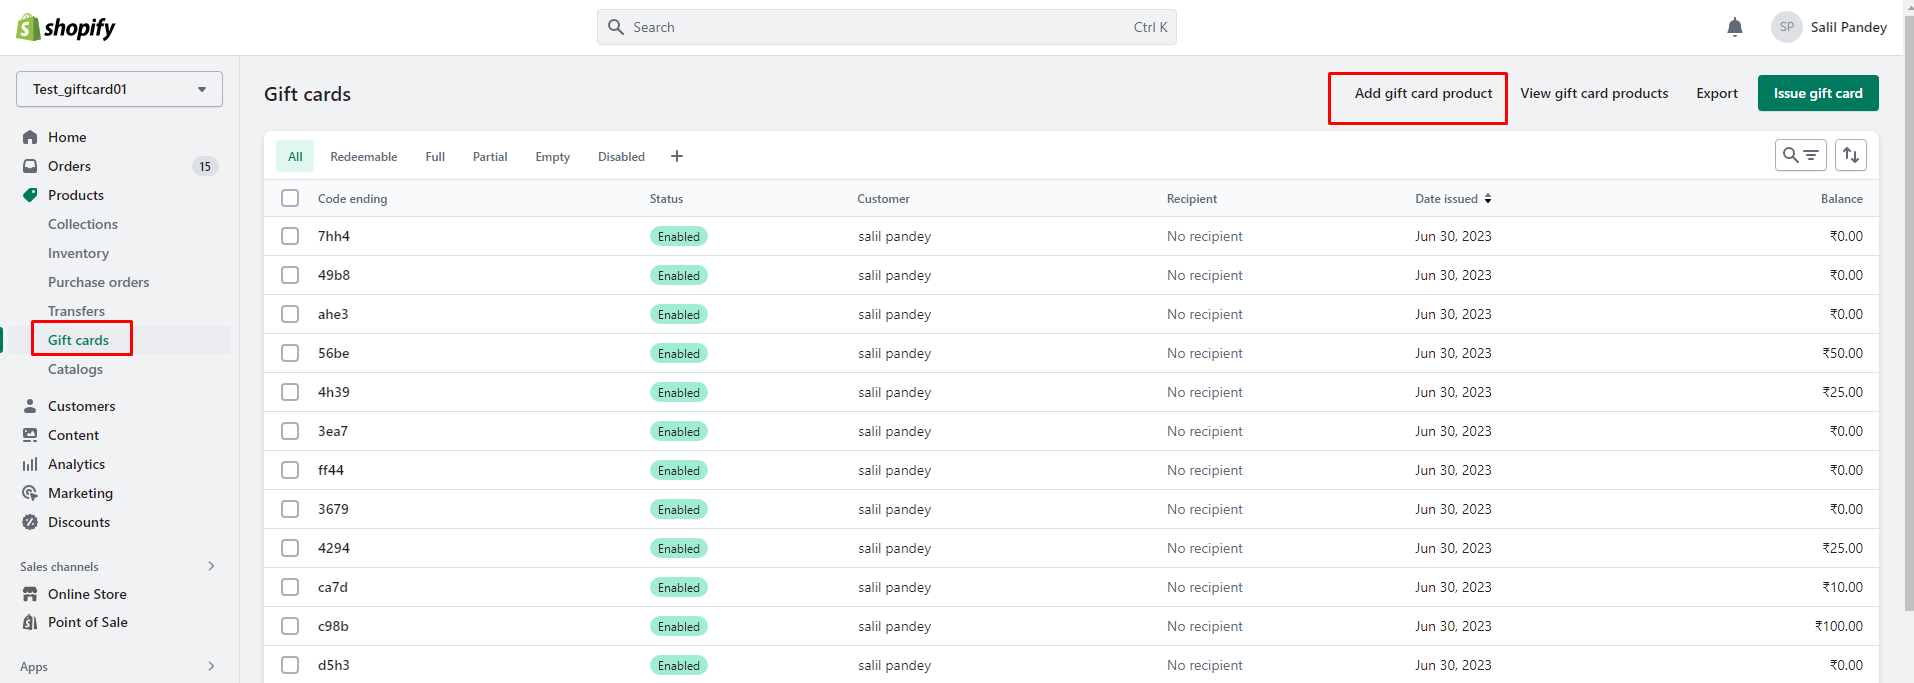This screenshot has height=683, width=1914.
Task: Click the Marketing target icon
Action: click(30, 493)
